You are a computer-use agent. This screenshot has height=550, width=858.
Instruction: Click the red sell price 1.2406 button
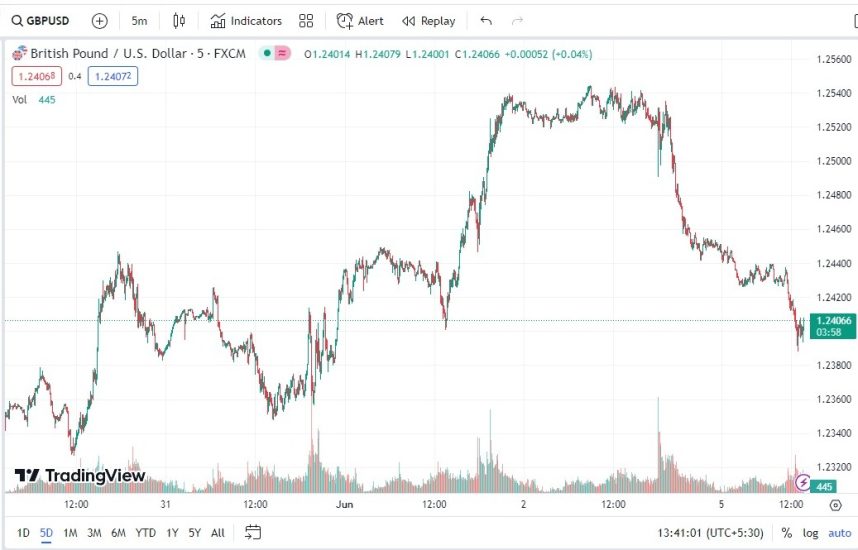[x=36, y=76]
